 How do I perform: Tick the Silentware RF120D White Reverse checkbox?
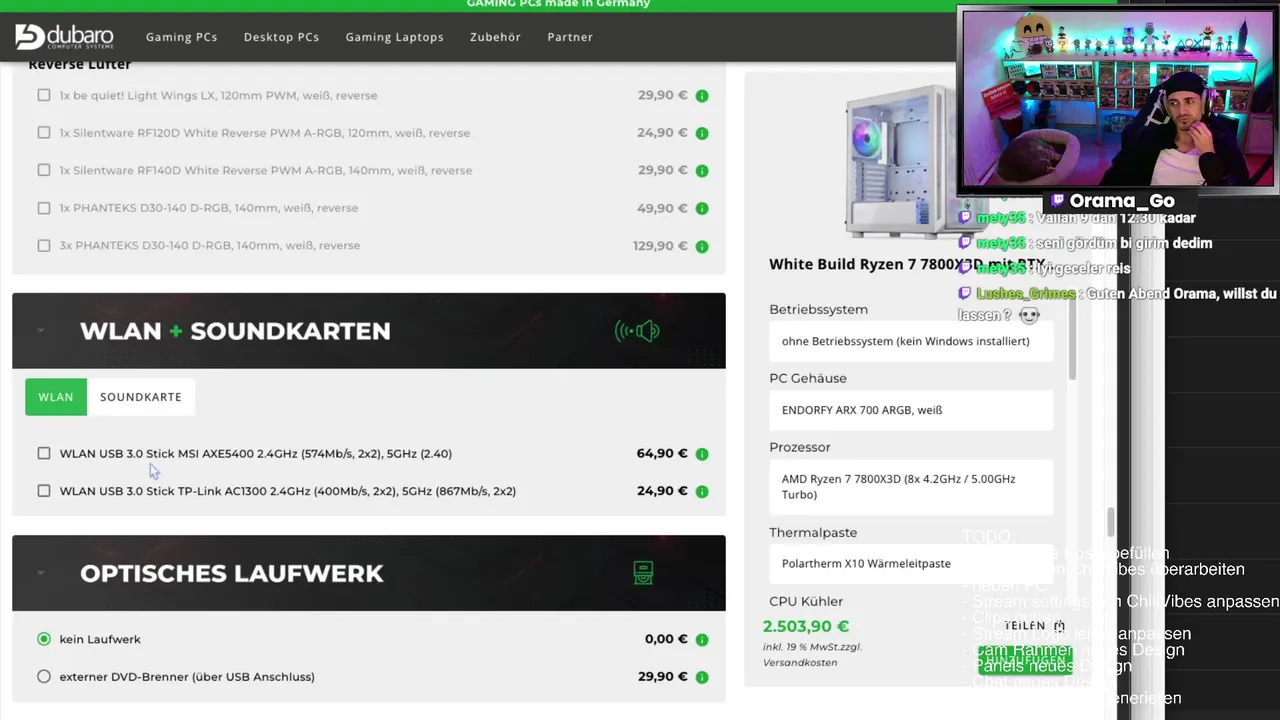tap(44, 132)
